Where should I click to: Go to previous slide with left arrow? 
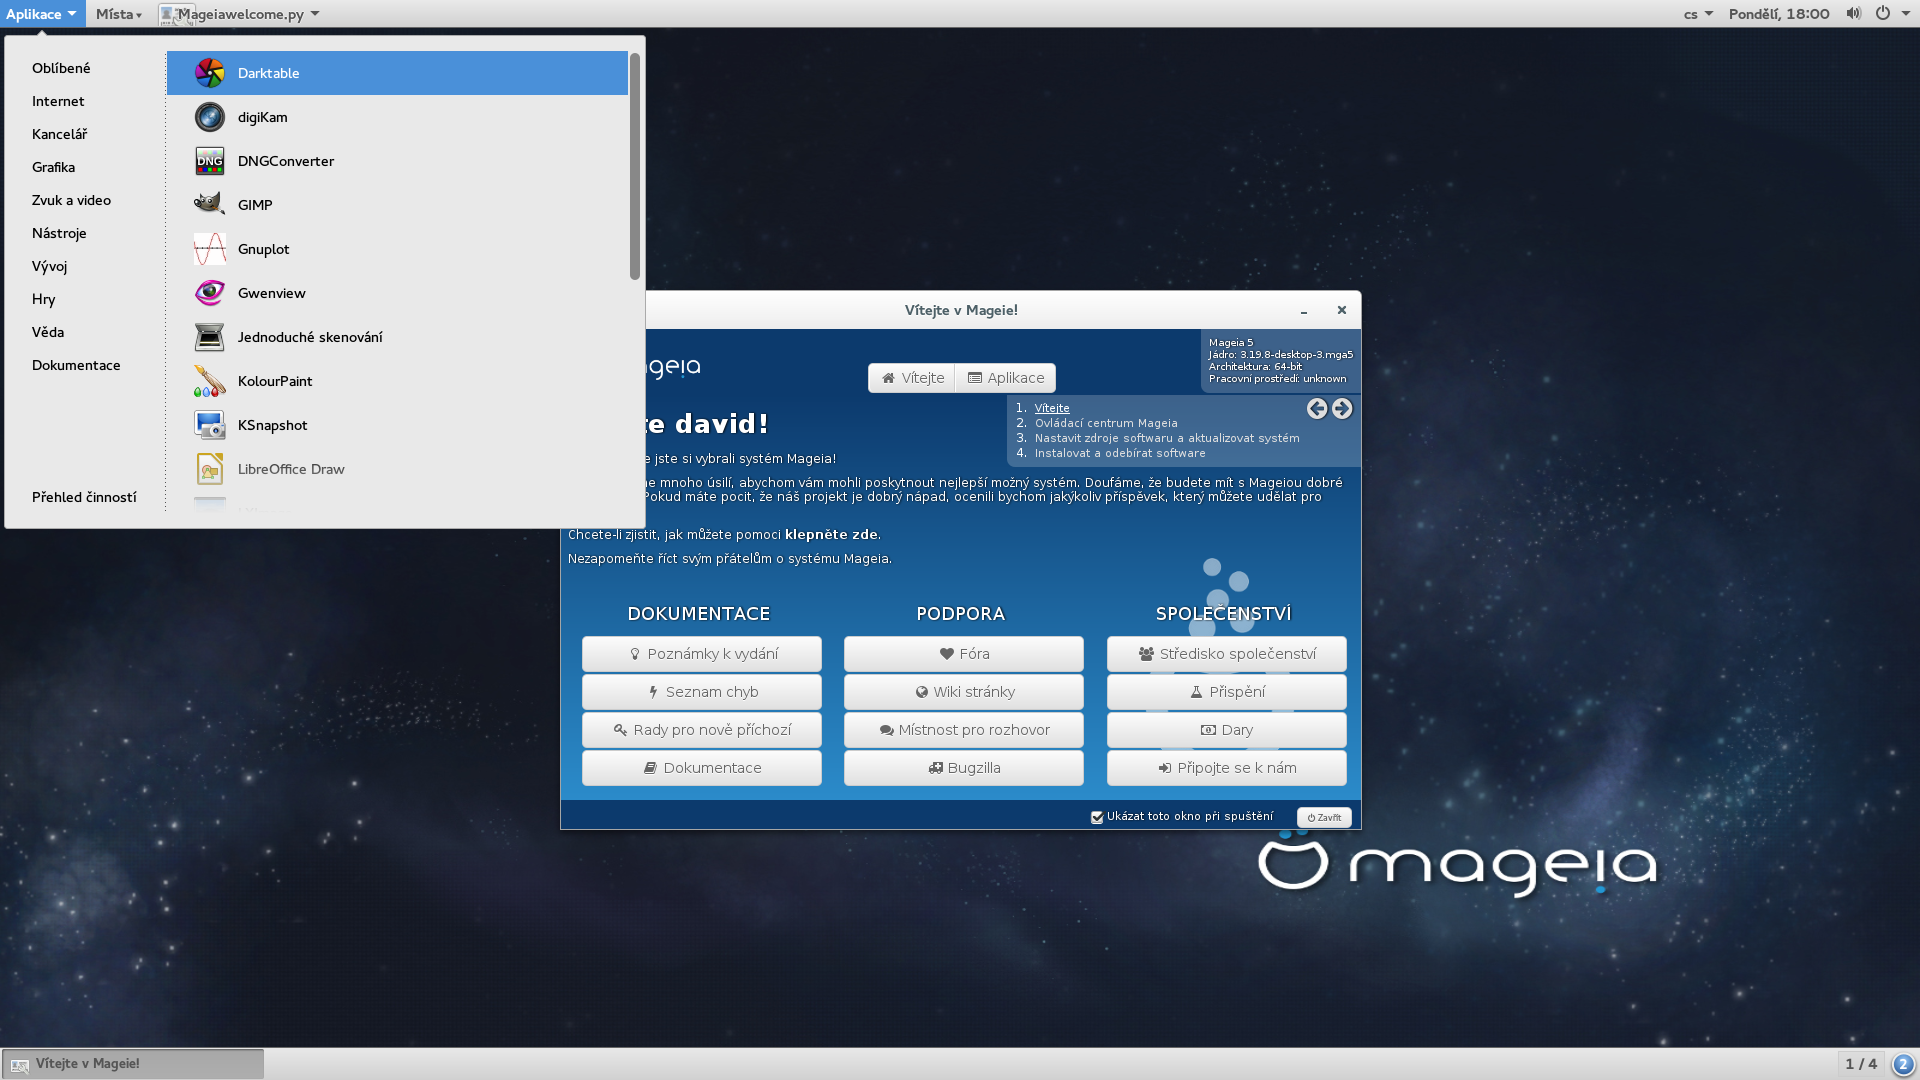[x=1317, y=408]
